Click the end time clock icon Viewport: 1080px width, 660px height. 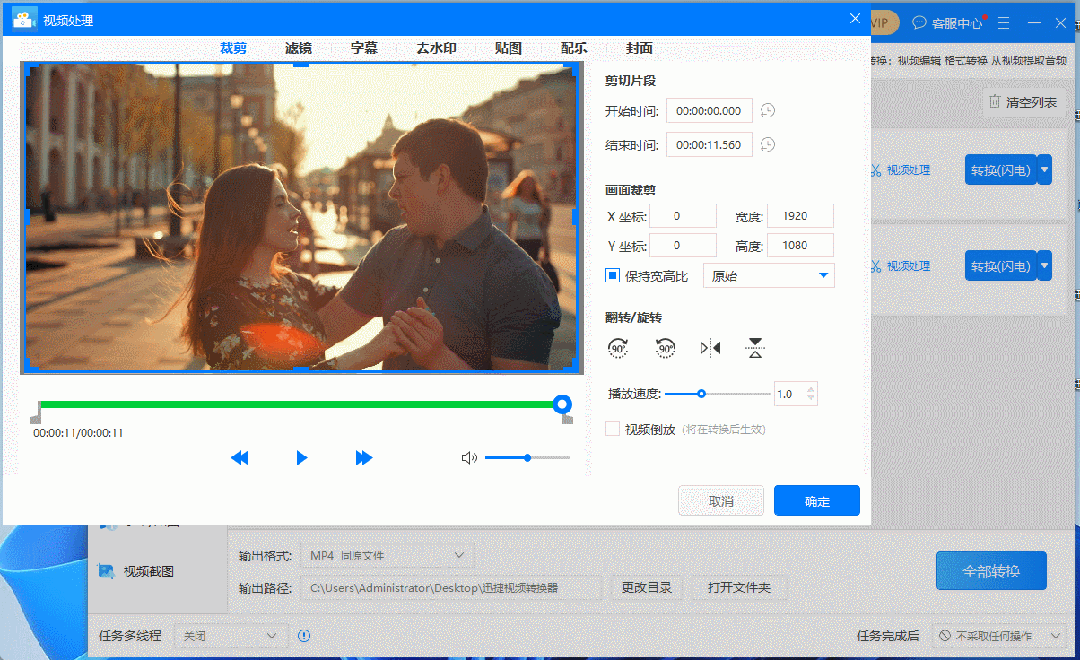767,145
